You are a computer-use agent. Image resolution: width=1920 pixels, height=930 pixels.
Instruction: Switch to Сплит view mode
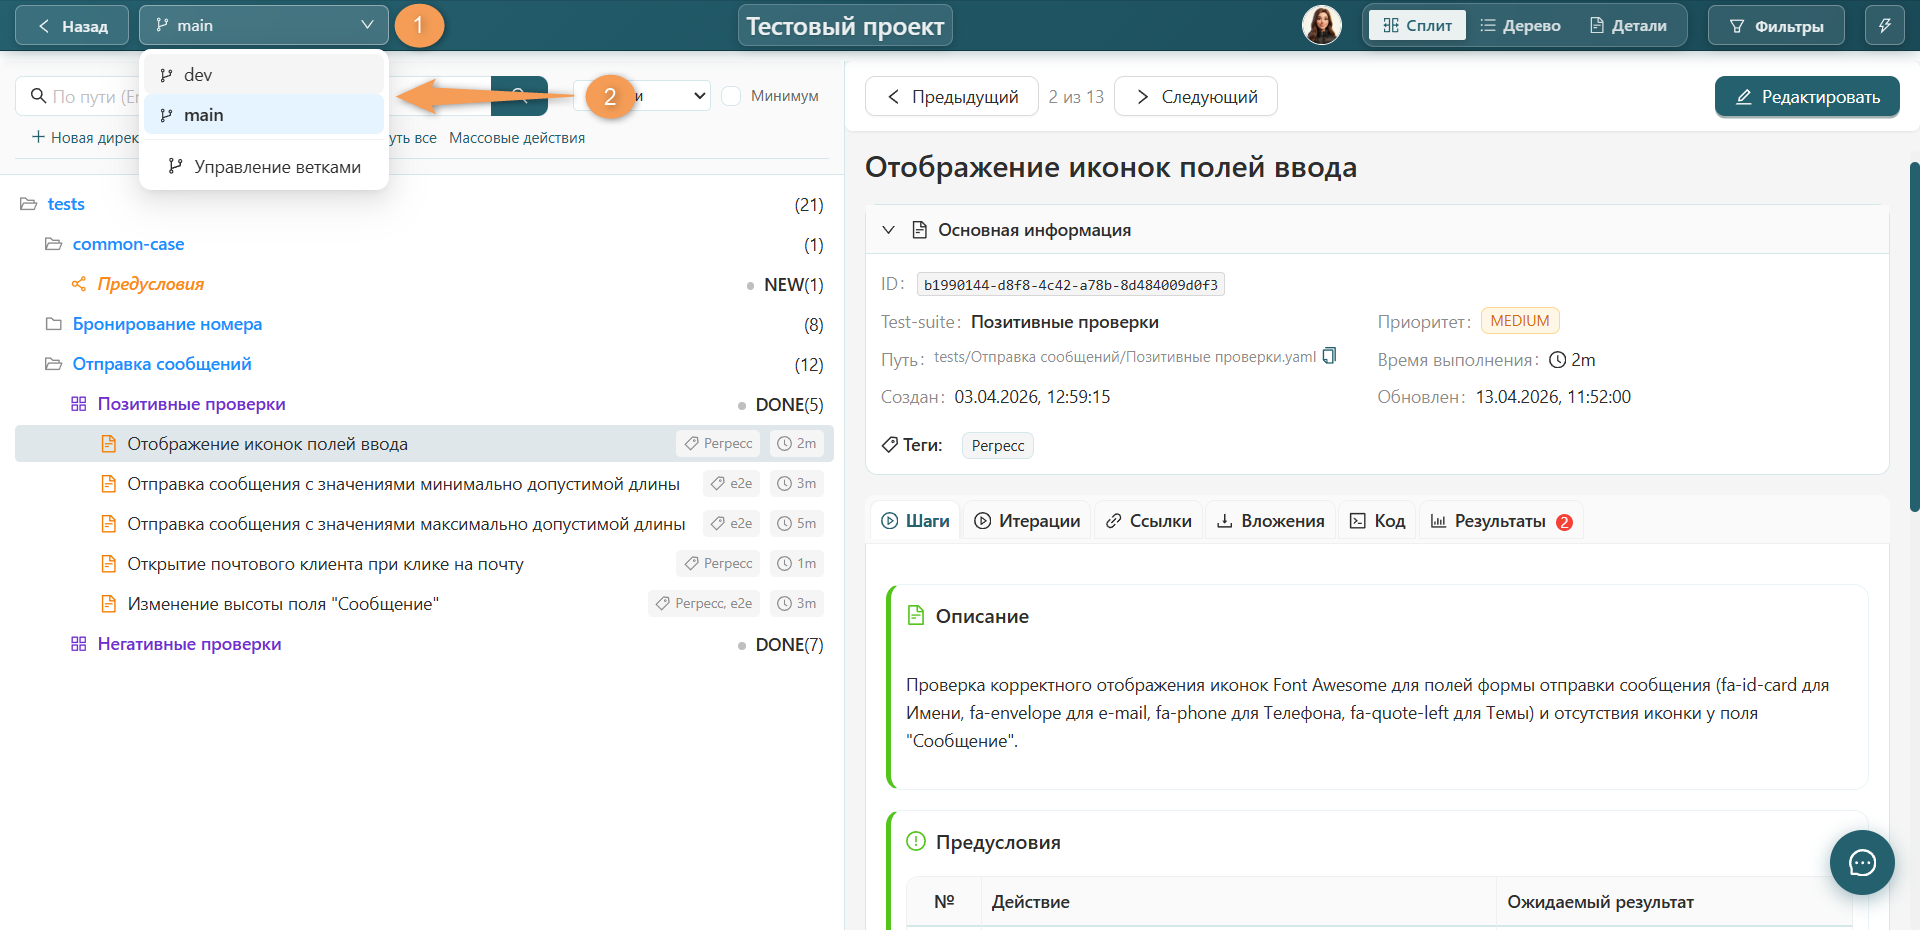click(x=1417, y=25)
